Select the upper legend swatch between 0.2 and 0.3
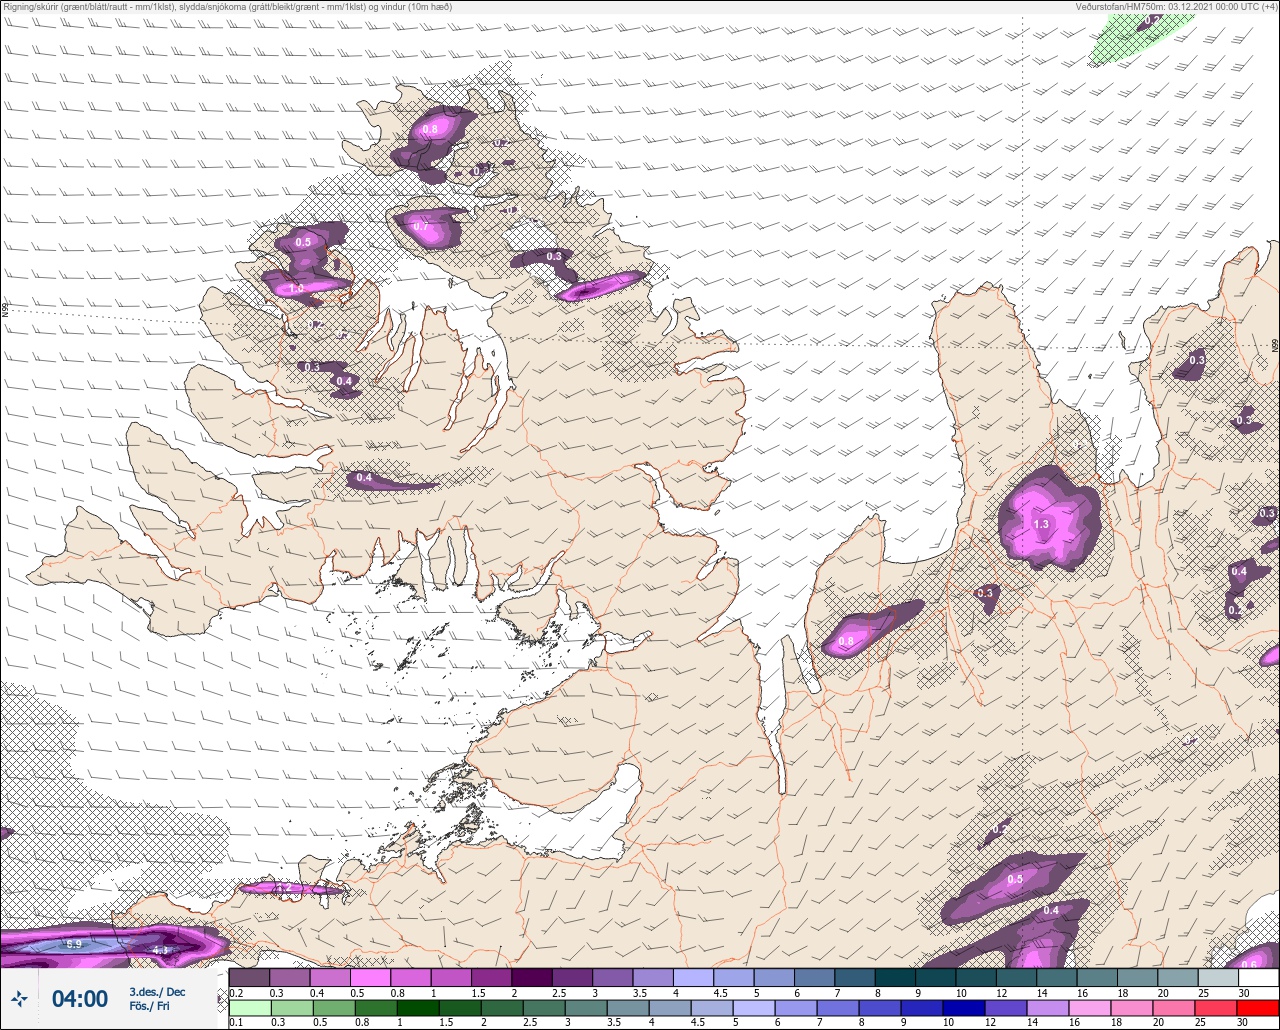This screenshot has height=1030, width=1280. 249,977
